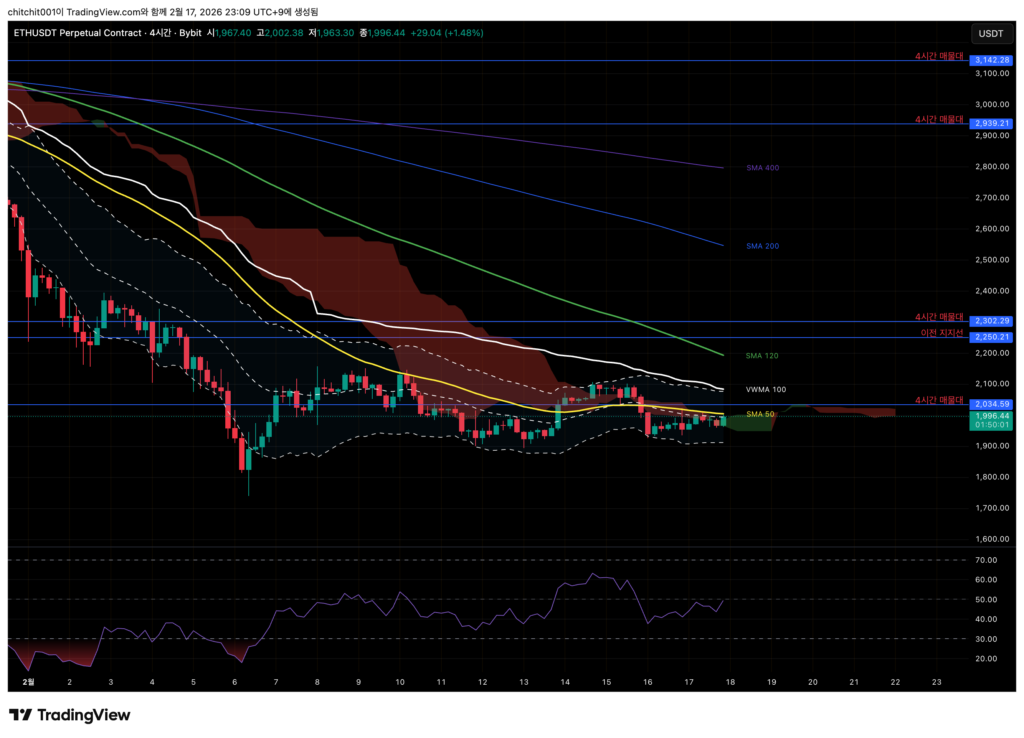
Task: Select the 3,142.28 price level tag
Action: pos(991,61)
